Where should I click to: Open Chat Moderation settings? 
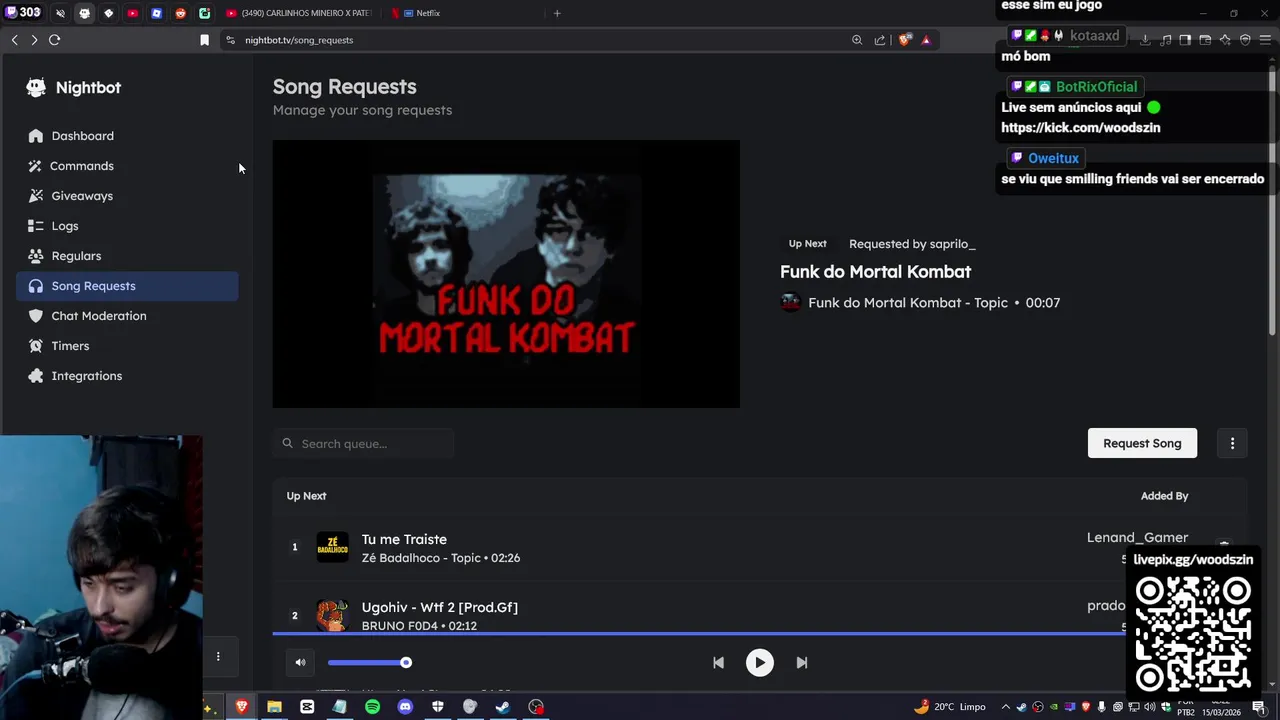127,316
